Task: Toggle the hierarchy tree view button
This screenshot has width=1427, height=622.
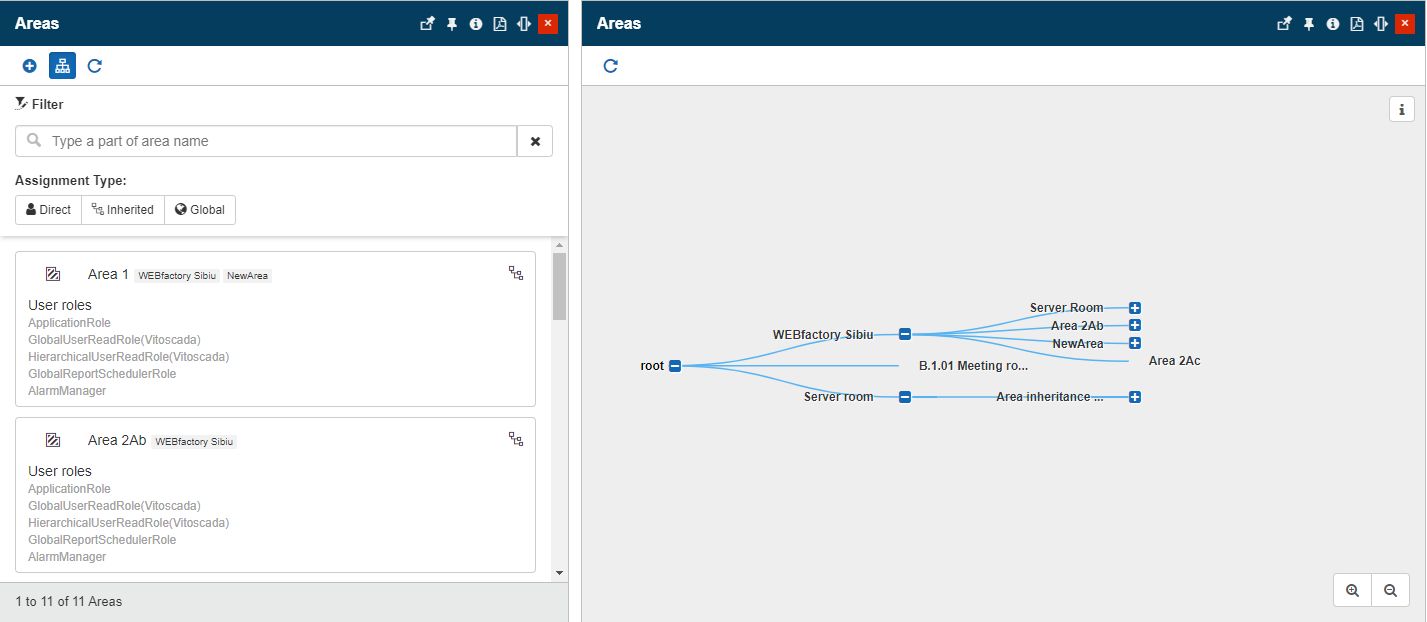Action: [62, 66]
